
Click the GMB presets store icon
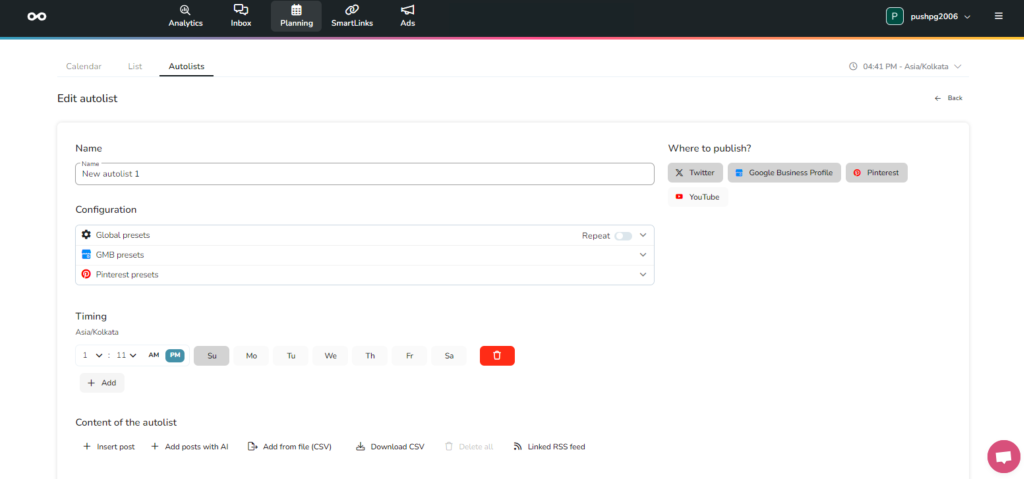click(86, 254)
